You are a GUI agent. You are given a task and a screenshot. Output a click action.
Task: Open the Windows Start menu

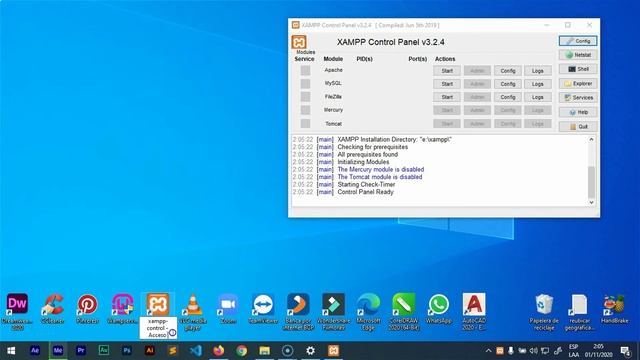11,351
